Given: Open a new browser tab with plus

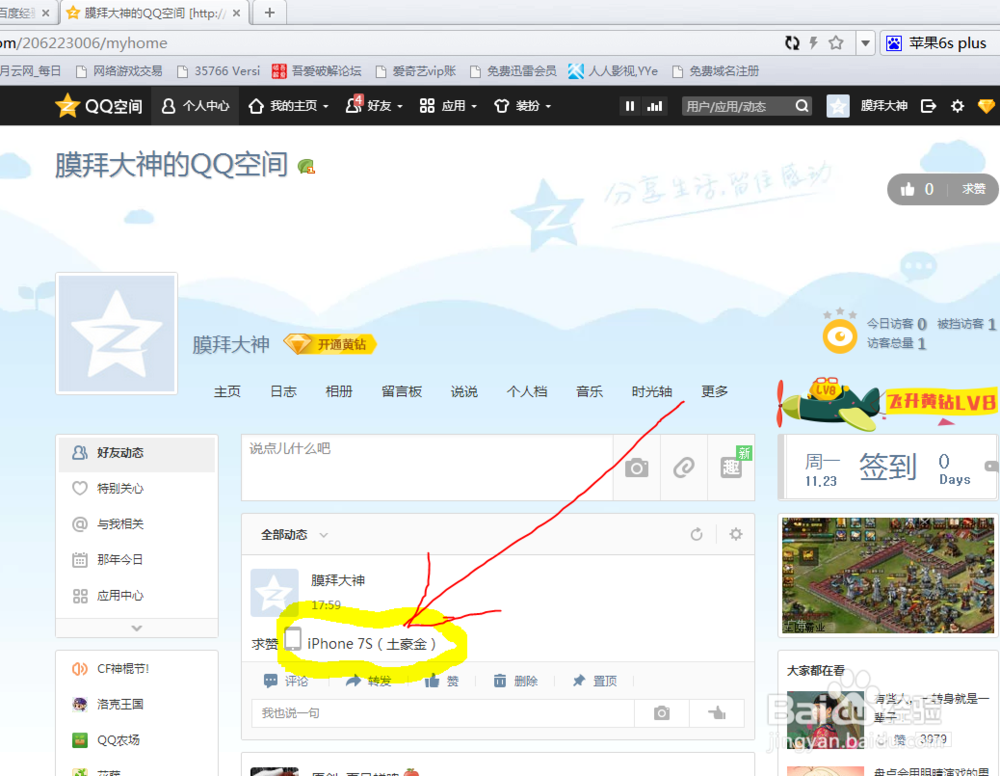Looking at the screenshot, I should click(270, 13).
